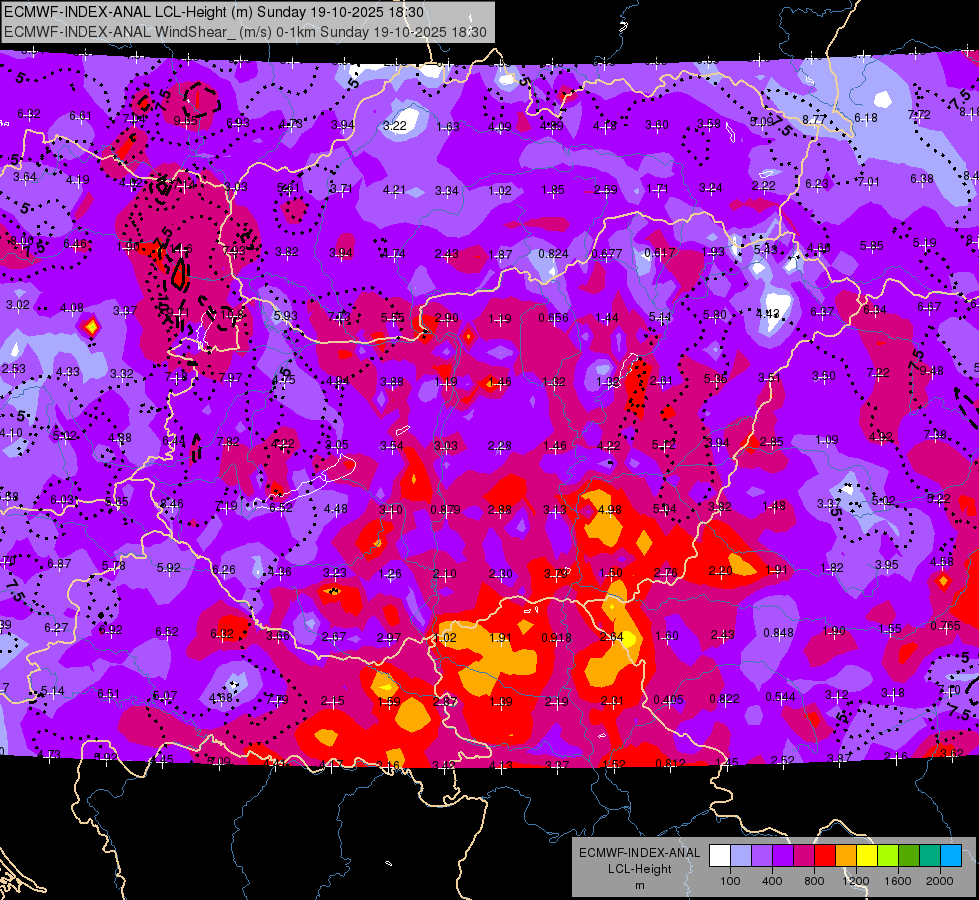The width and height of the screenshot is (979, 900).
Task: Click the dark green legend swatch
Action: 909,856
